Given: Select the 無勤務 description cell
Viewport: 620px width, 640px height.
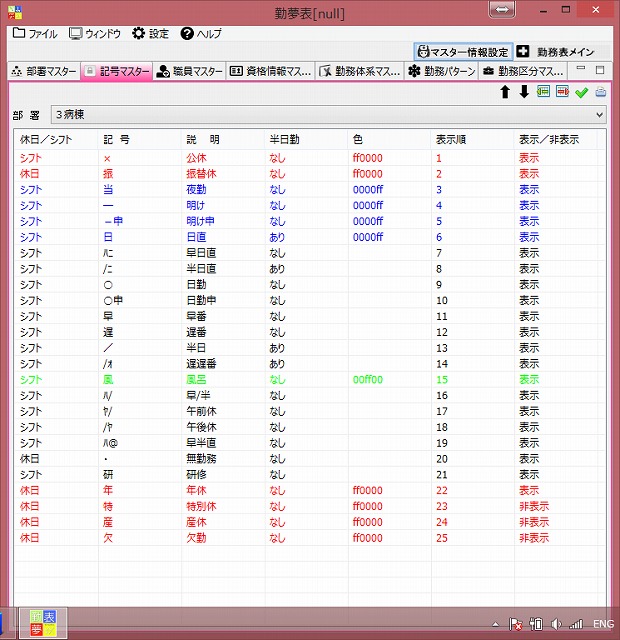Looking at the screenshot, I should coord(201,459).
